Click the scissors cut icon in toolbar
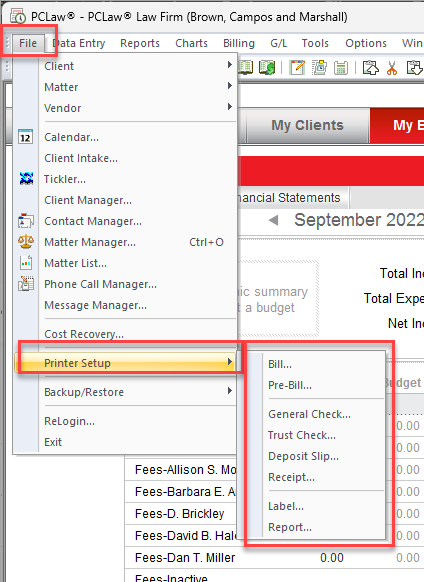 (392, 68)
